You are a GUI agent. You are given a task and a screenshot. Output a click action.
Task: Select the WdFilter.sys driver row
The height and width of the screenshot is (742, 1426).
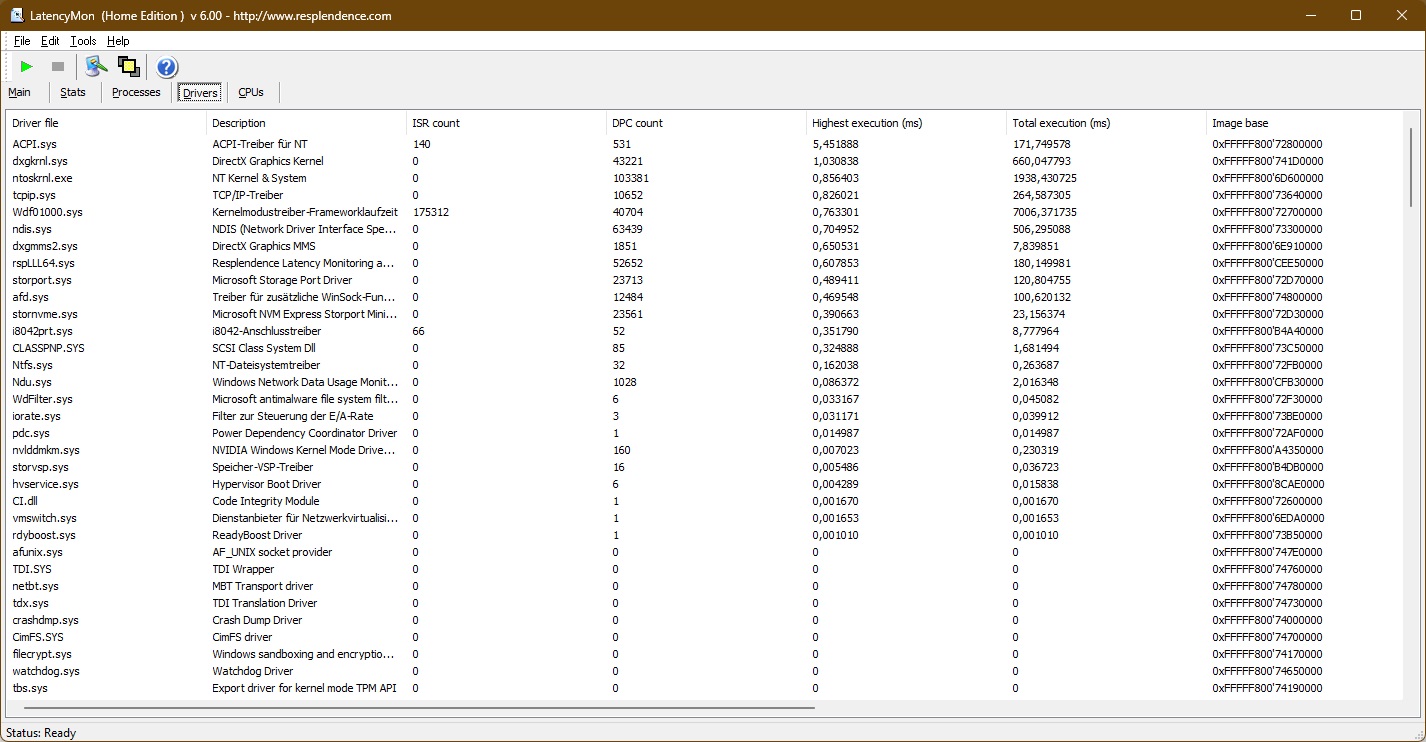pyautogui.click(x=705, y=399)
